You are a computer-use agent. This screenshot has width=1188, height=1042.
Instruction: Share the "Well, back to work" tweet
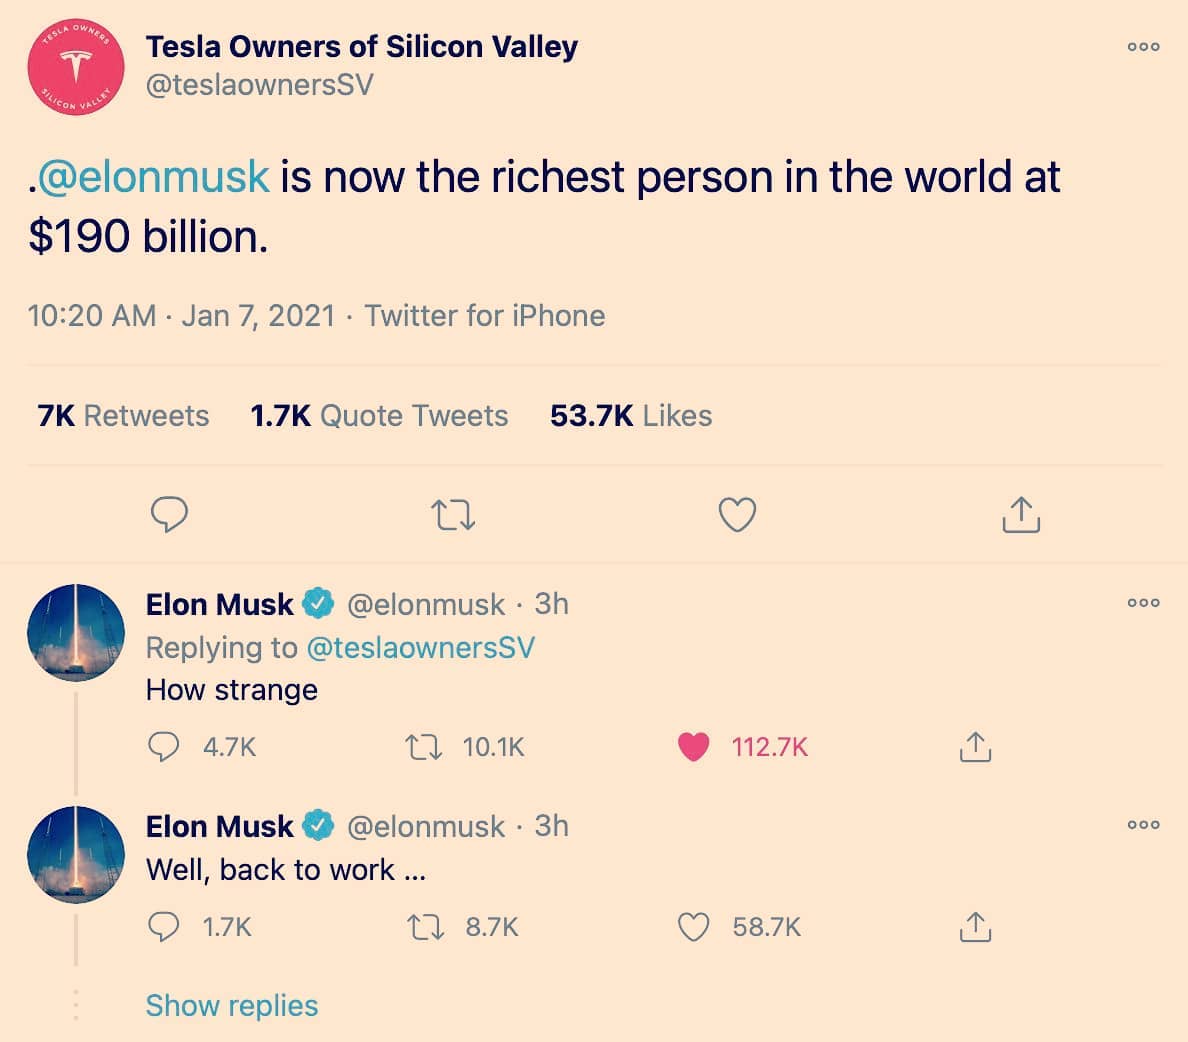click(x=975, y=927)
